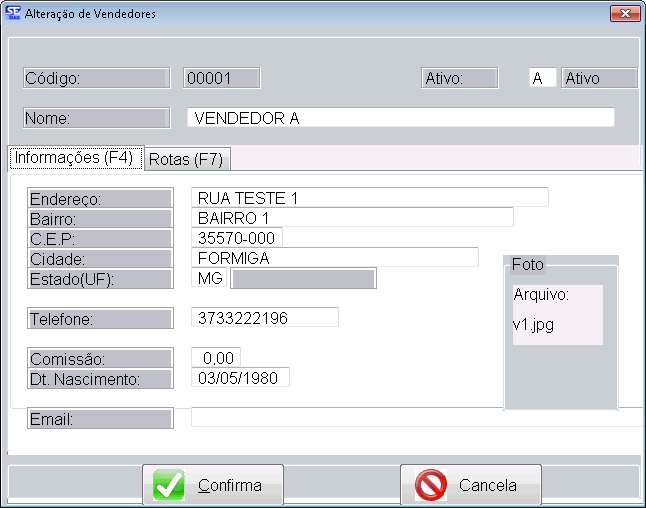
Task: Edit the Comissão value field
Action: coord(216,358)
